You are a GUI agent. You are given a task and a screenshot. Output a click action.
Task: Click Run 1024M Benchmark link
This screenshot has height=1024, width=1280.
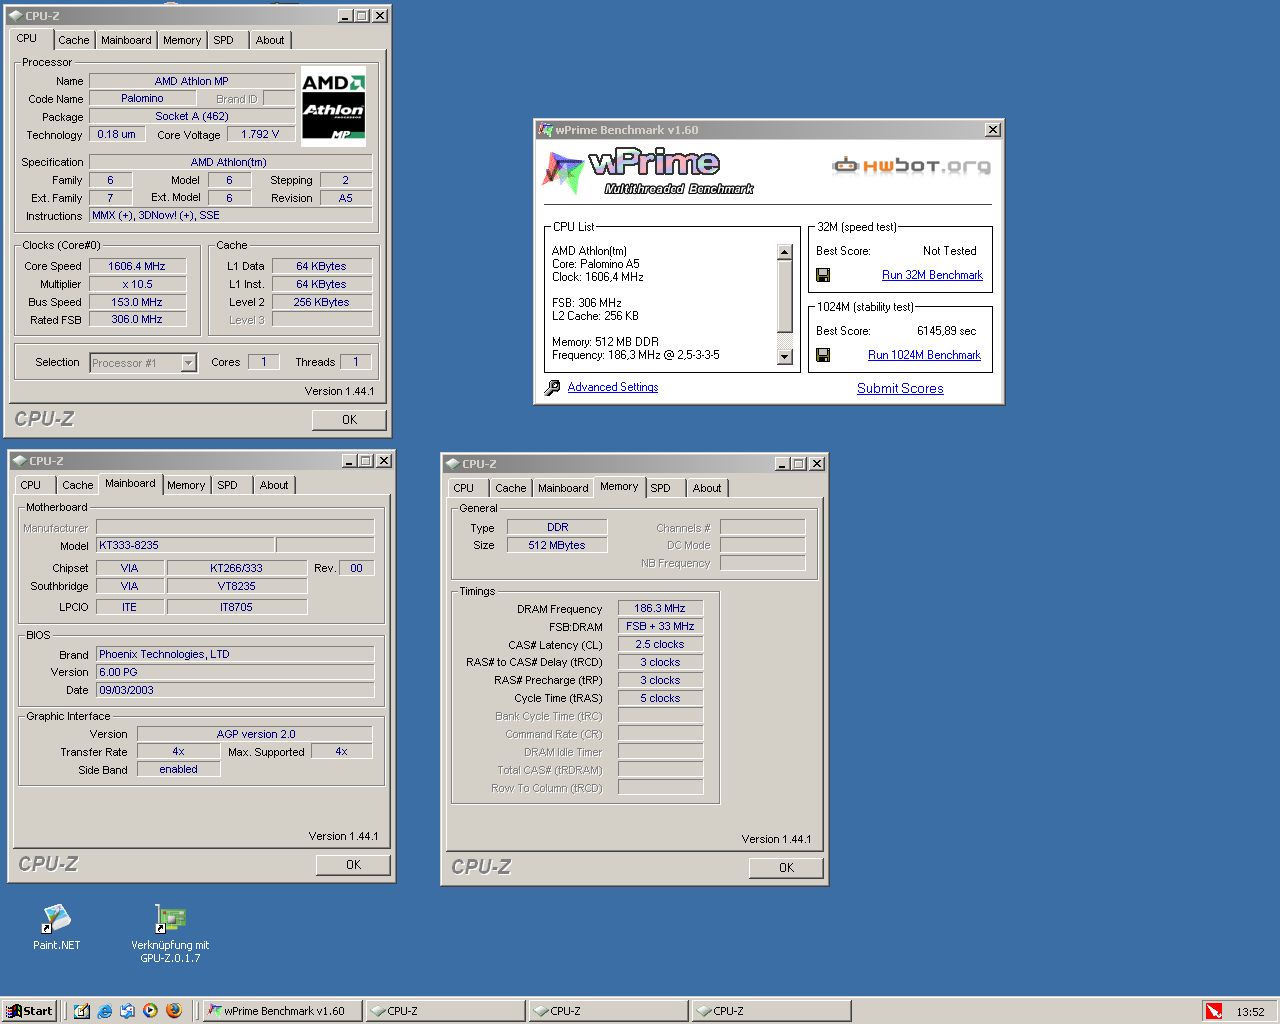tap(924, 355)
